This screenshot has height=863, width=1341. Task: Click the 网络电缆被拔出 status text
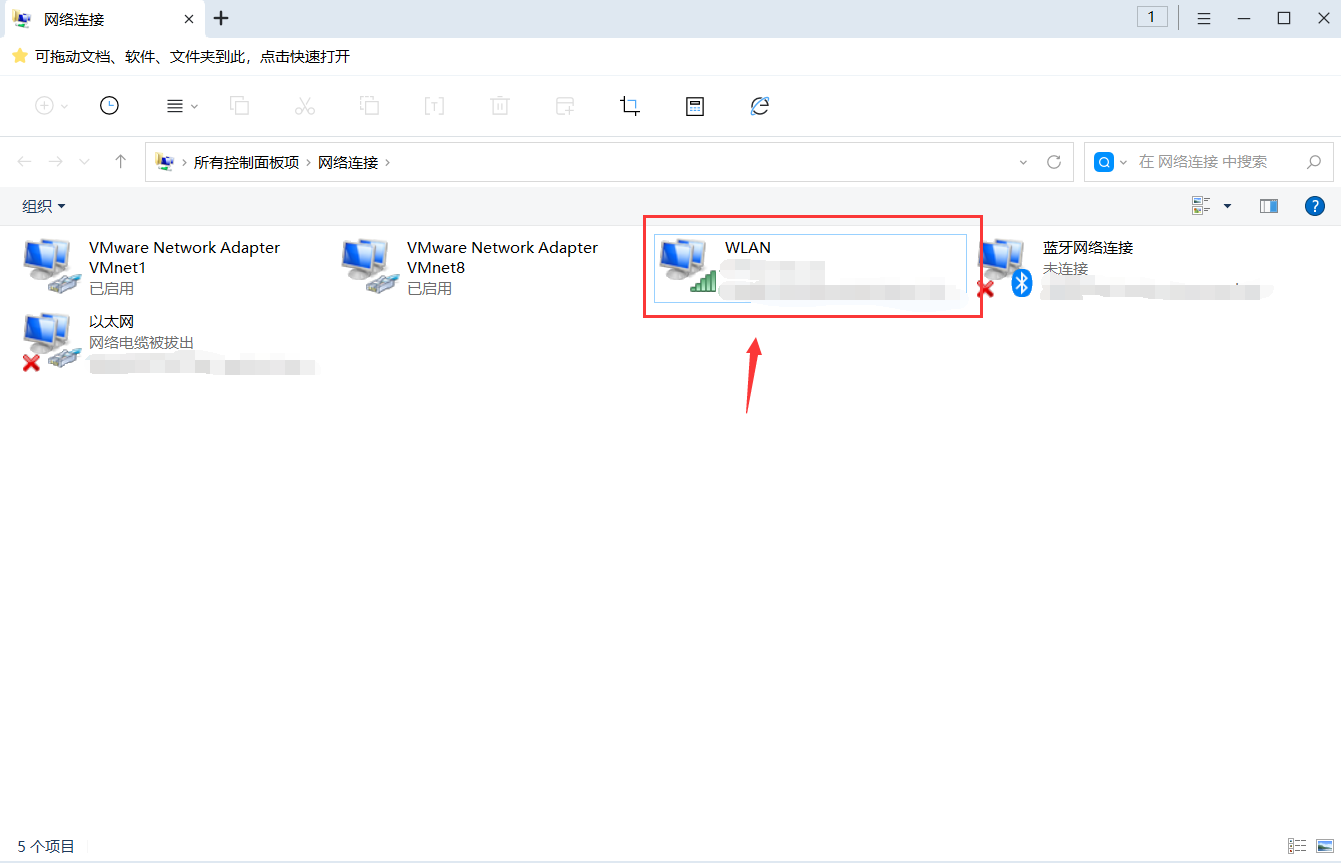coord(141,342)
